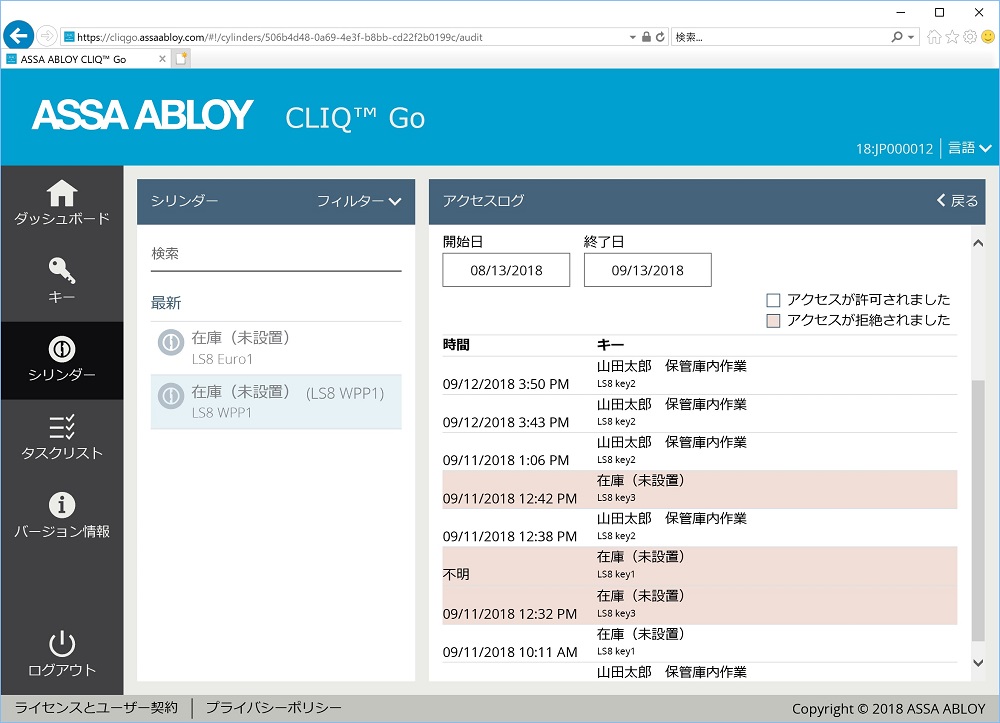Toggle アクセスが許可されました checkbox
The height and width of the screenshot is (723, 1000).
(773, 300)
